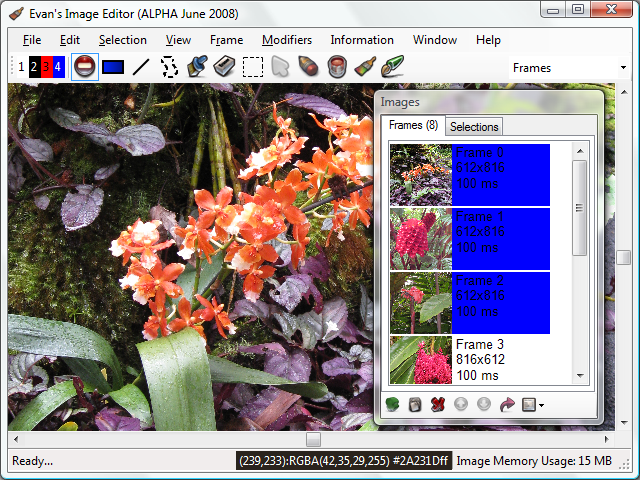Open the Information menu
Viewport: 640px width, 480px height.
[x=362, y=40]
